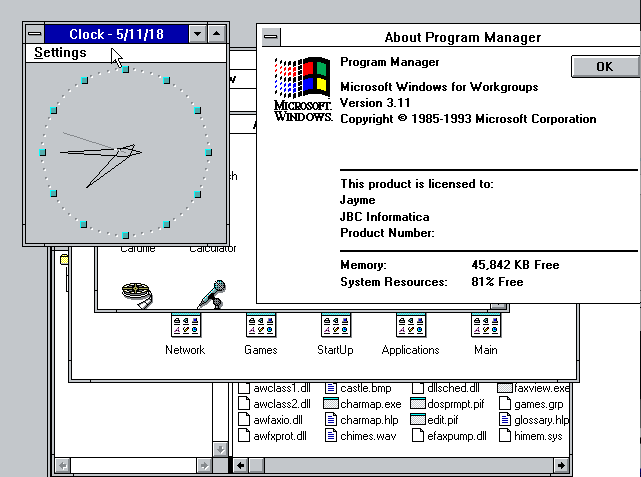Click the film reel Media Player icon

pos(136,294)
